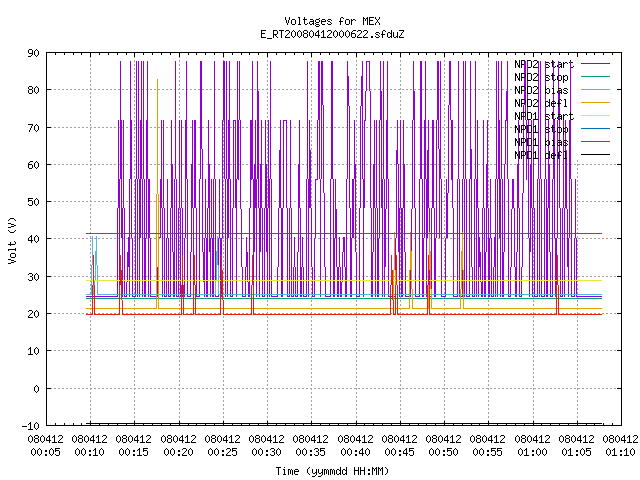This screenshot has height=480, width=640.
Task: Click the green line sample beside NPD2 stop
Action: tap(596, 77)
